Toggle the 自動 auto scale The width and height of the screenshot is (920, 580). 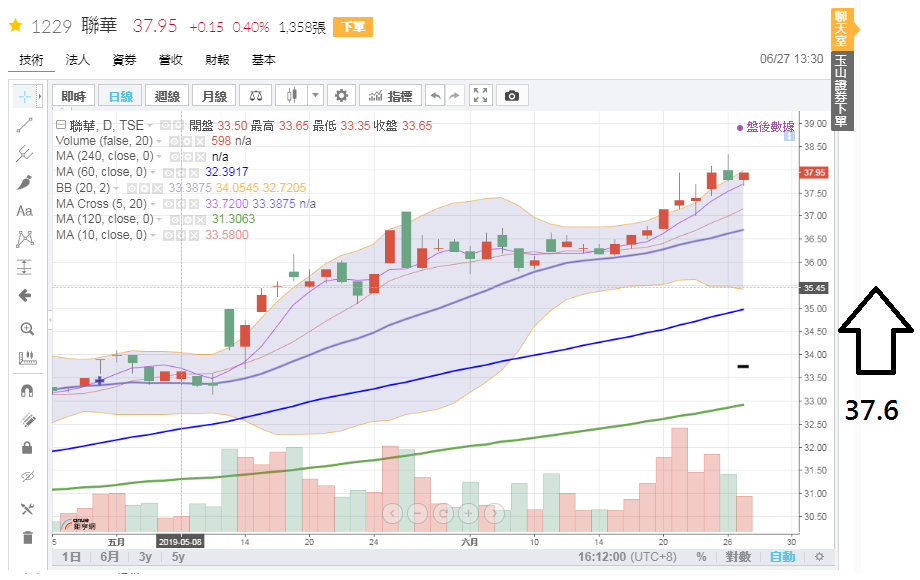783,557
